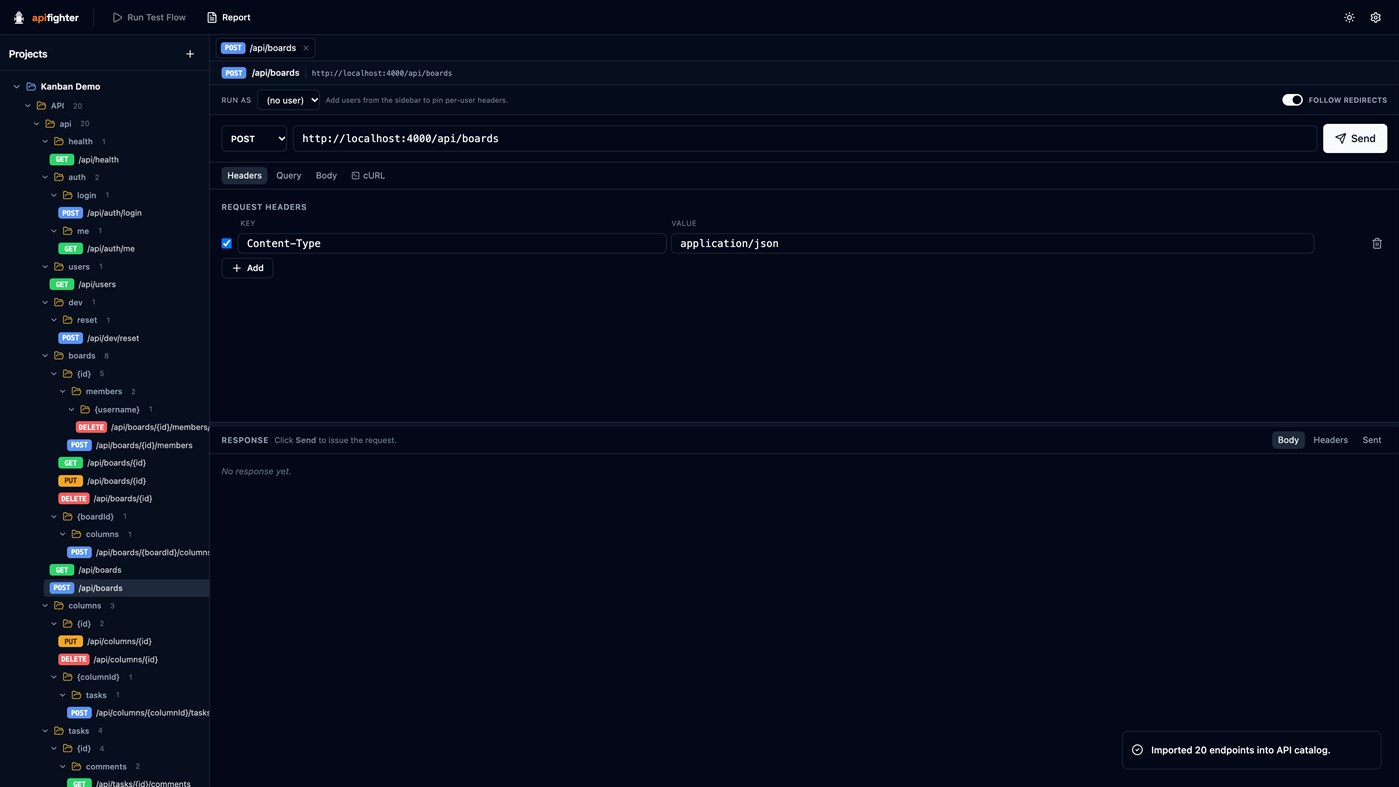Open settings via gear icon
The width and height of the screenshot is (1399, 787).
(x=1375, y=17)
